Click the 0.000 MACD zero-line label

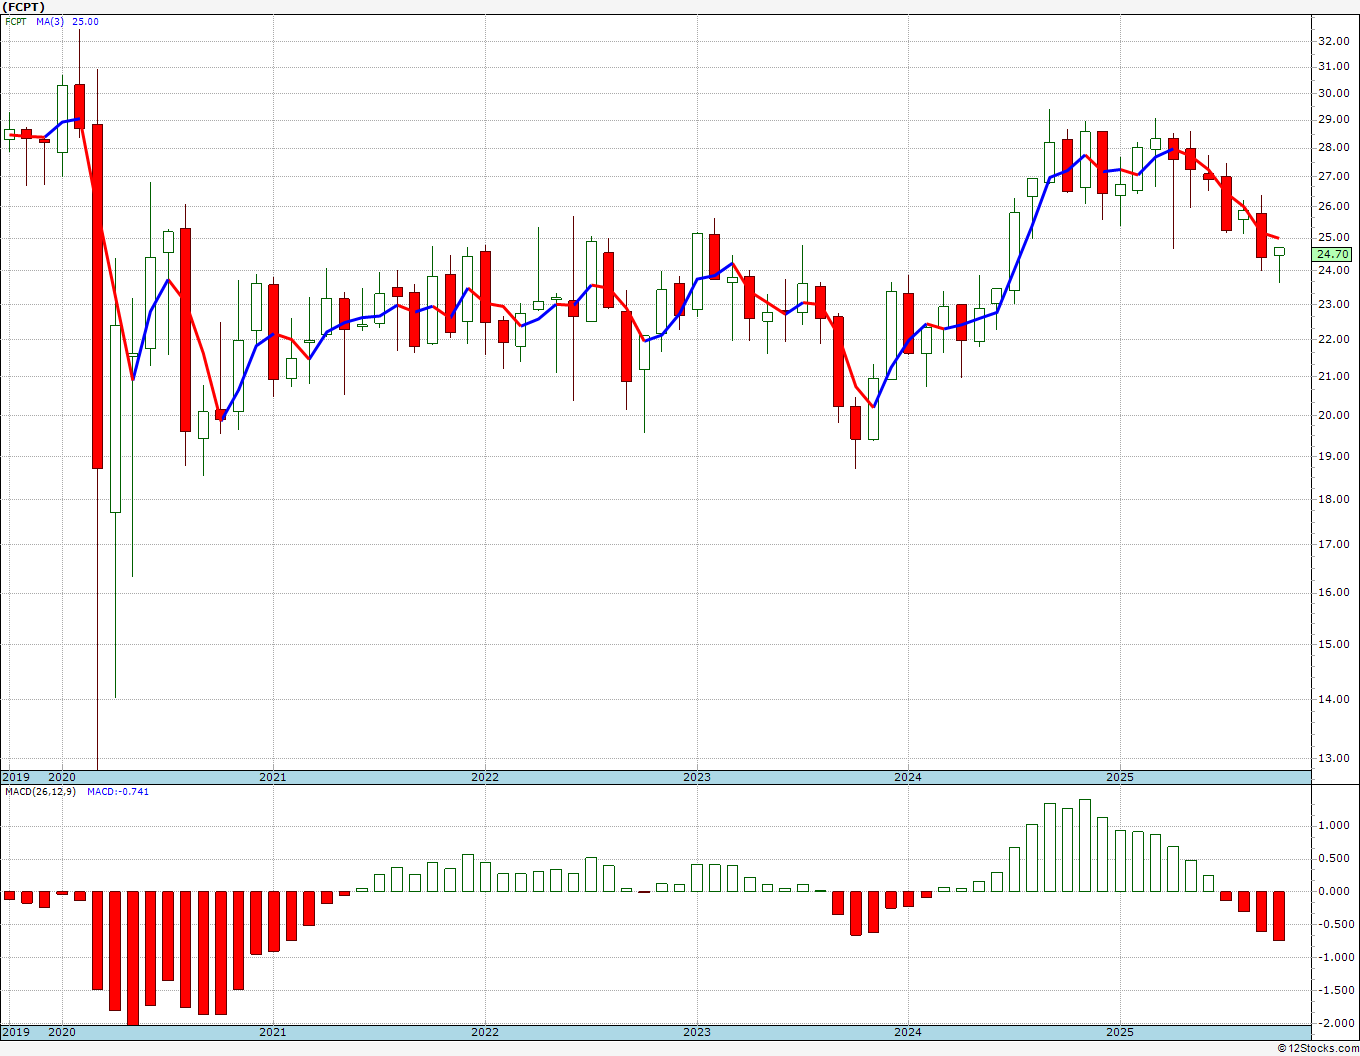pos(1333,891)
